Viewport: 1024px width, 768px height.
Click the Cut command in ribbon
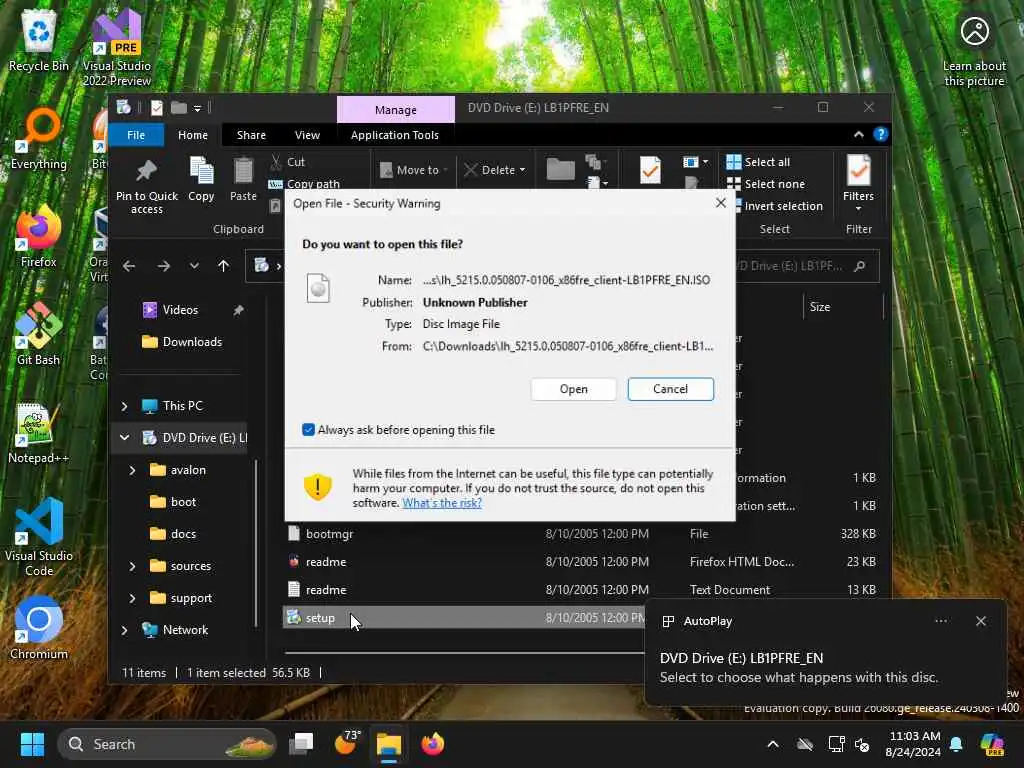[287, 162]
